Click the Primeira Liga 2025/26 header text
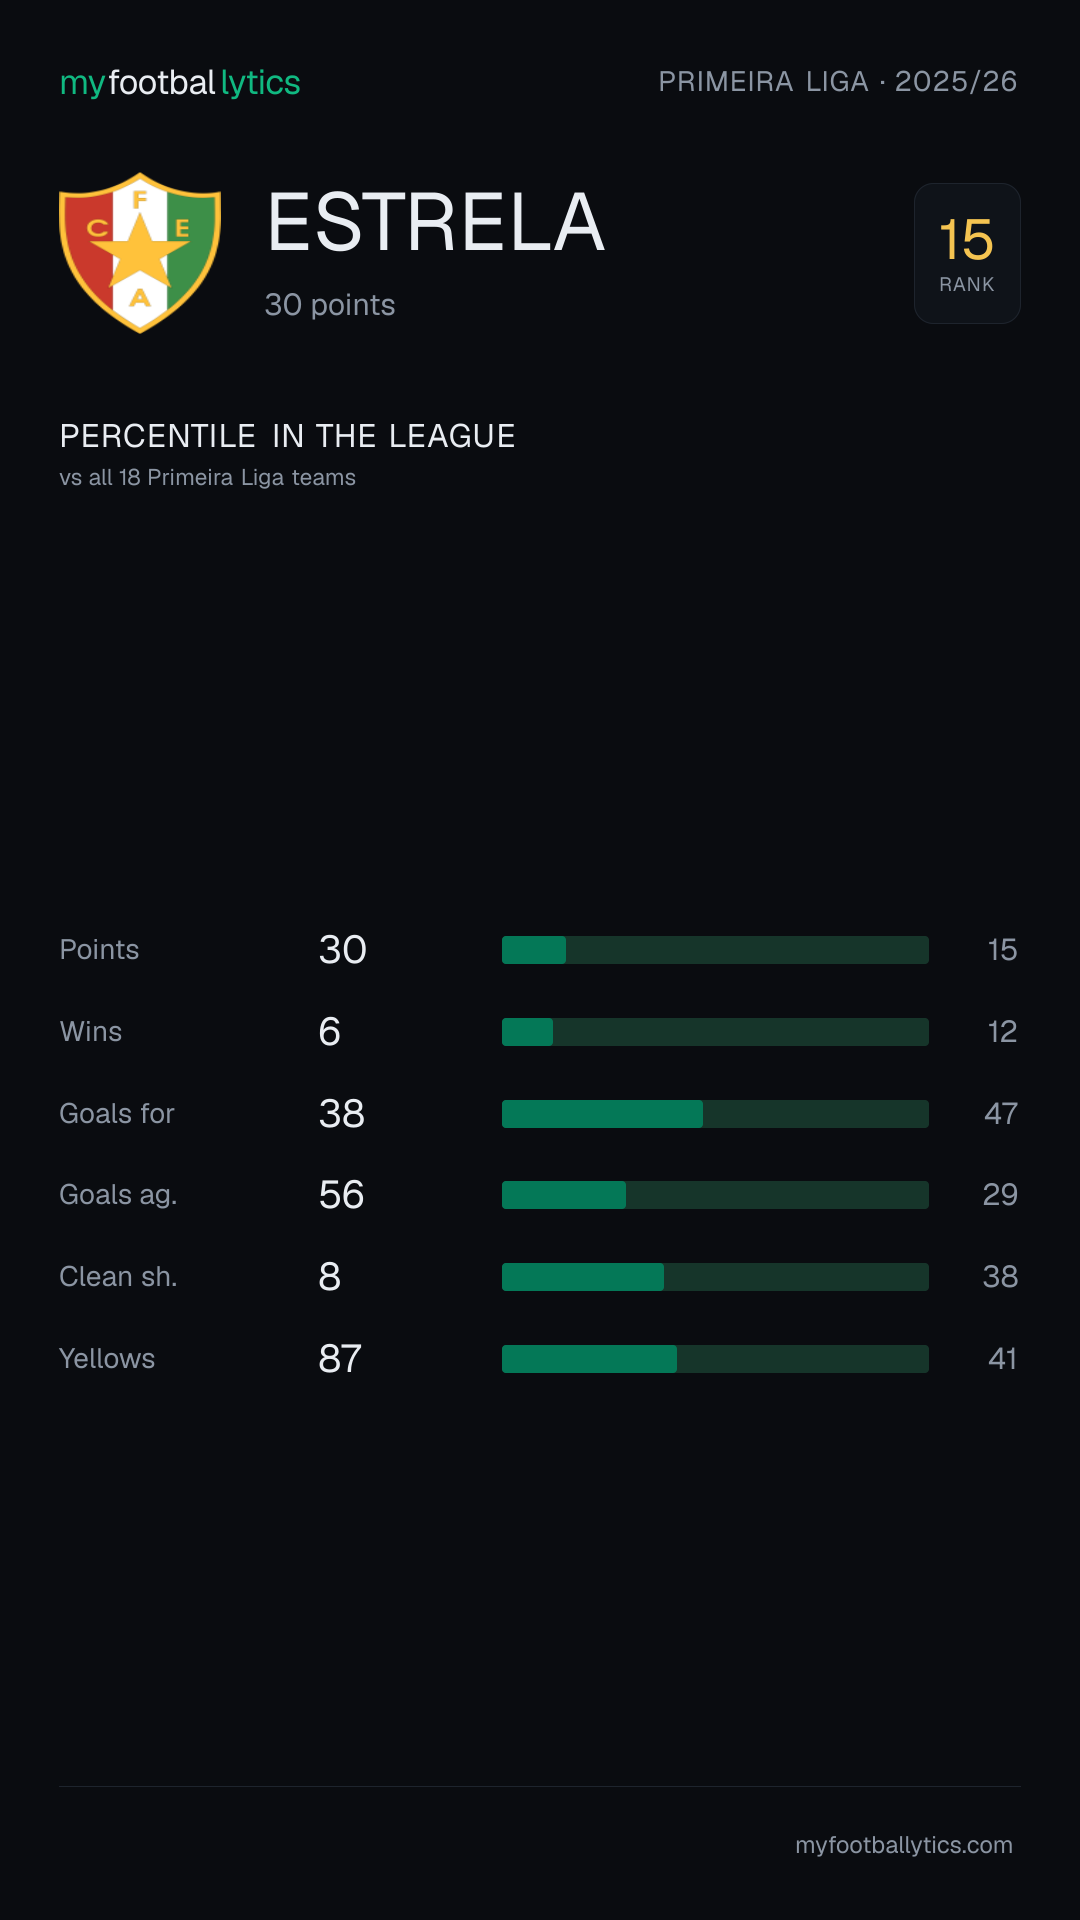 coord(838,82)
